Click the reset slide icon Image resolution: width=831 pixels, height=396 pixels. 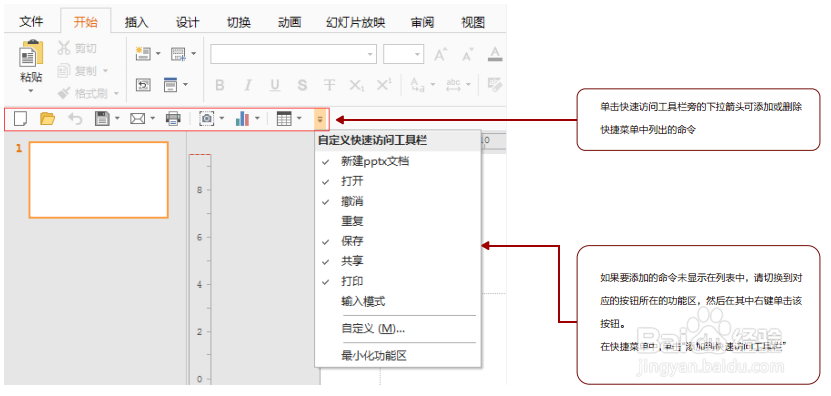[x=143, y=84]
